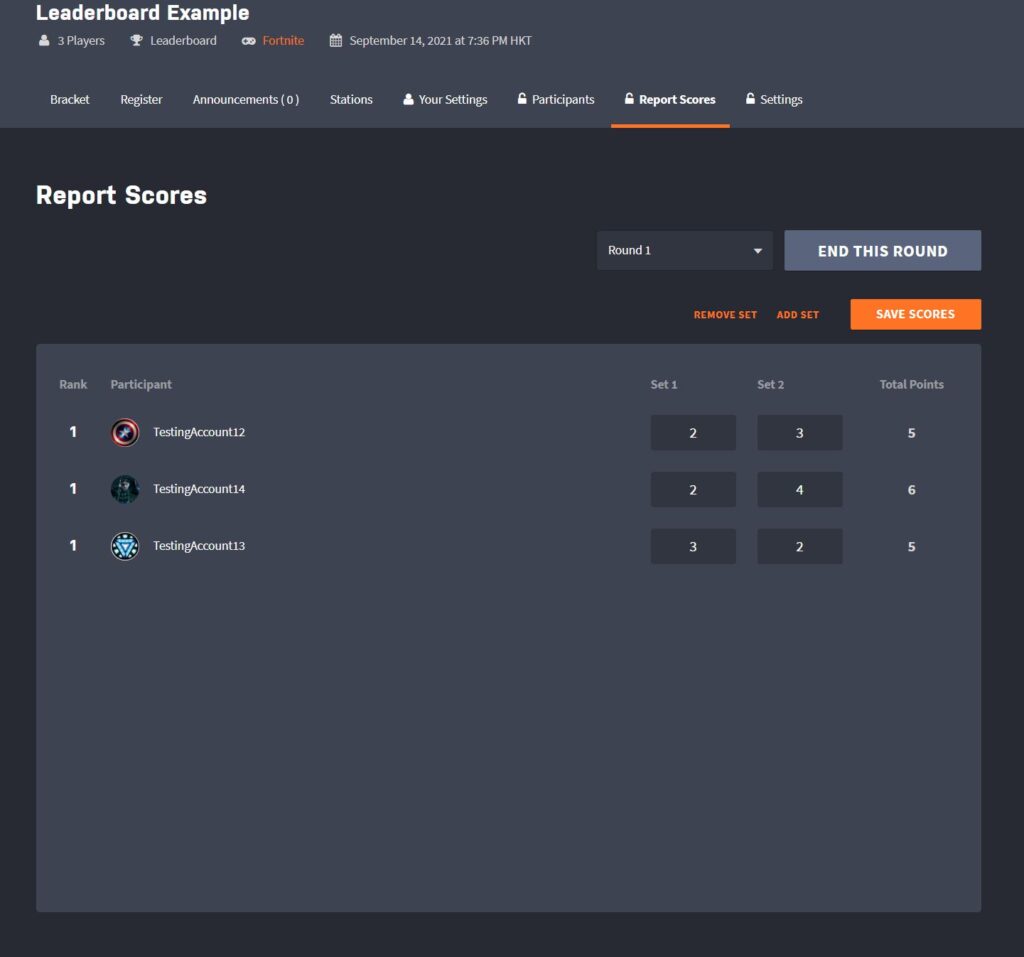Select the Report Scores tab

[670, 99]
